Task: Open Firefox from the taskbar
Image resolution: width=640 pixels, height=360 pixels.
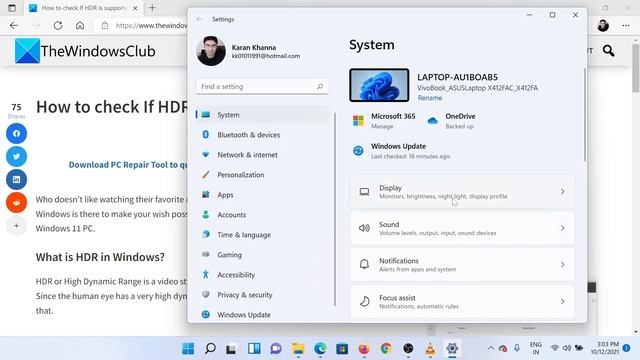Action: click(364, 349)
